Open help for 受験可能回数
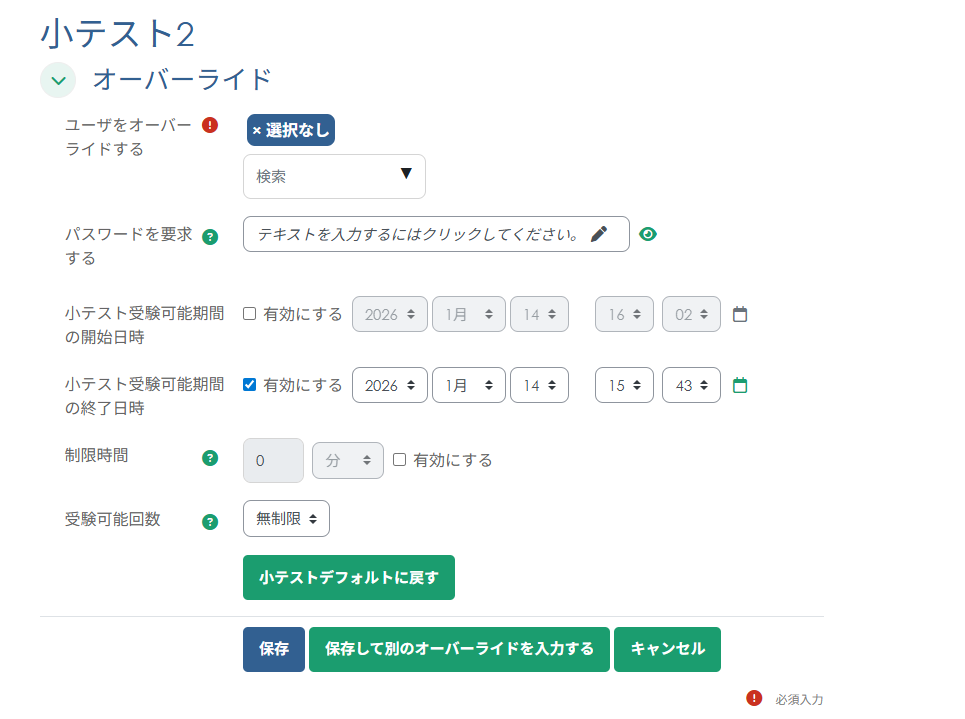Image resolution: width=965 pixels, height=719 pixels. coord(209,521)
